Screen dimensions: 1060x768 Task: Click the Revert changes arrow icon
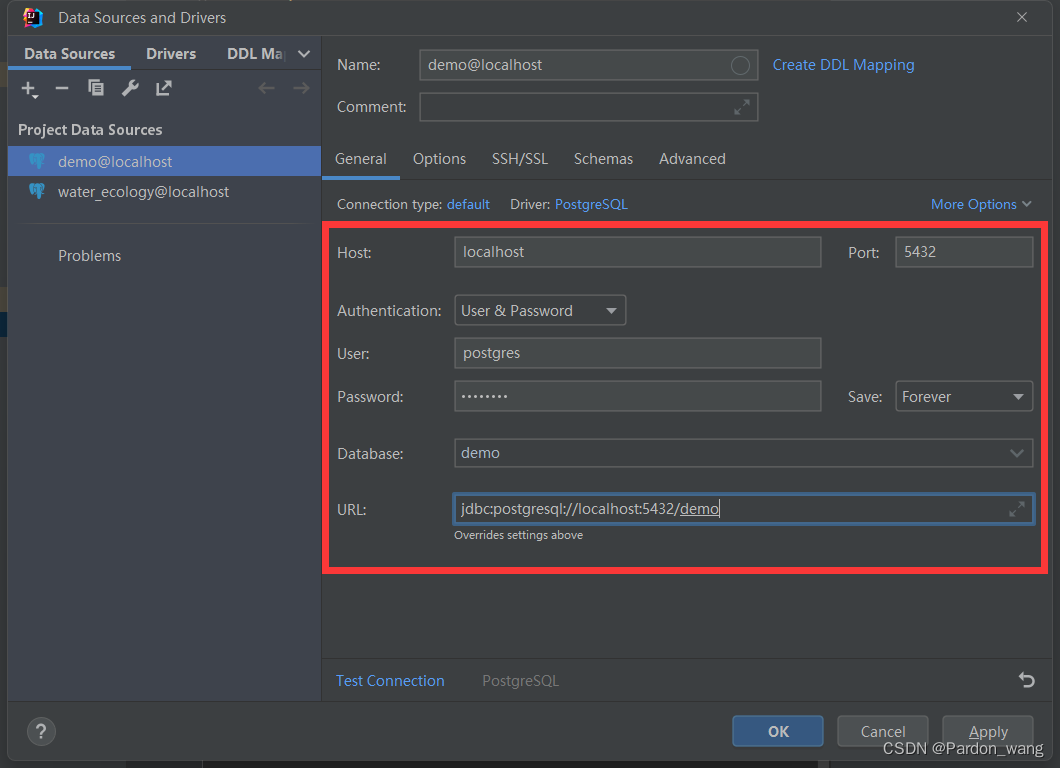coord(1026,679)
